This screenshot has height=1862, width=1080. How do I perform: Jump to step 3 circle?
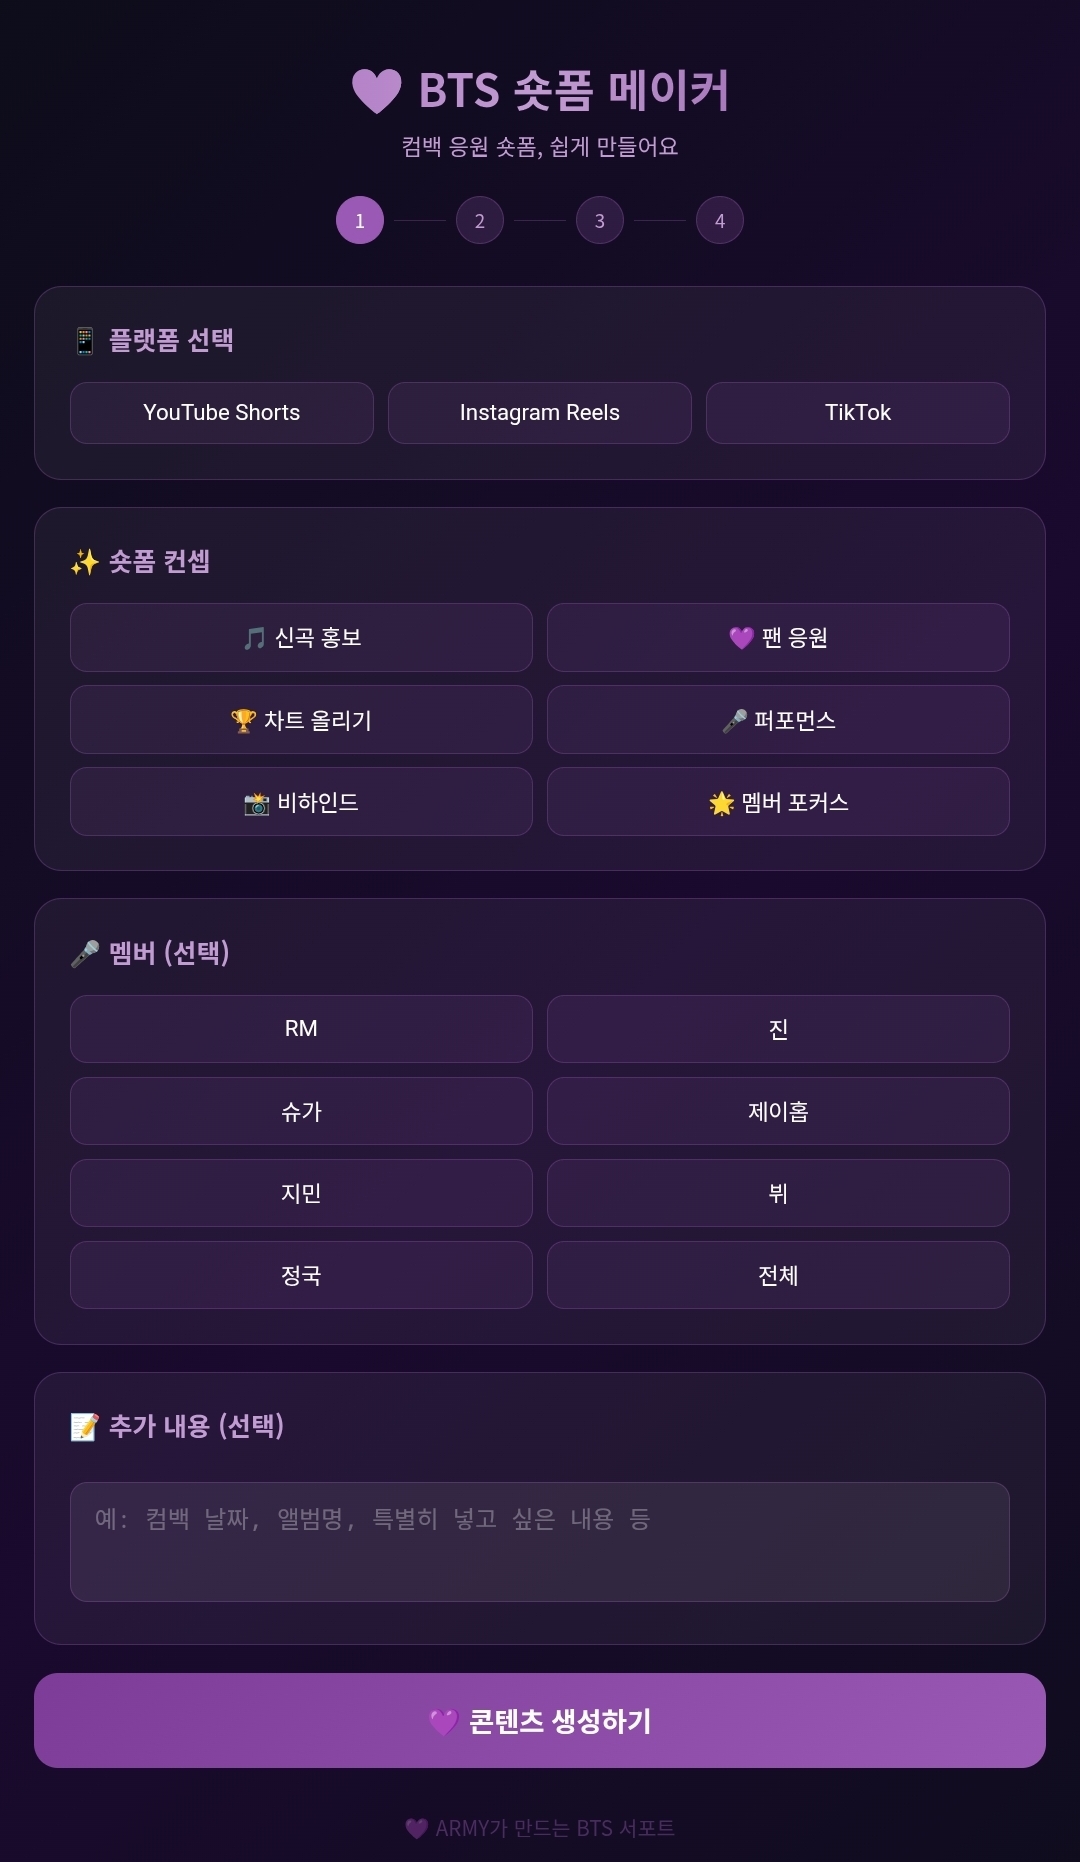click(600, 220)
